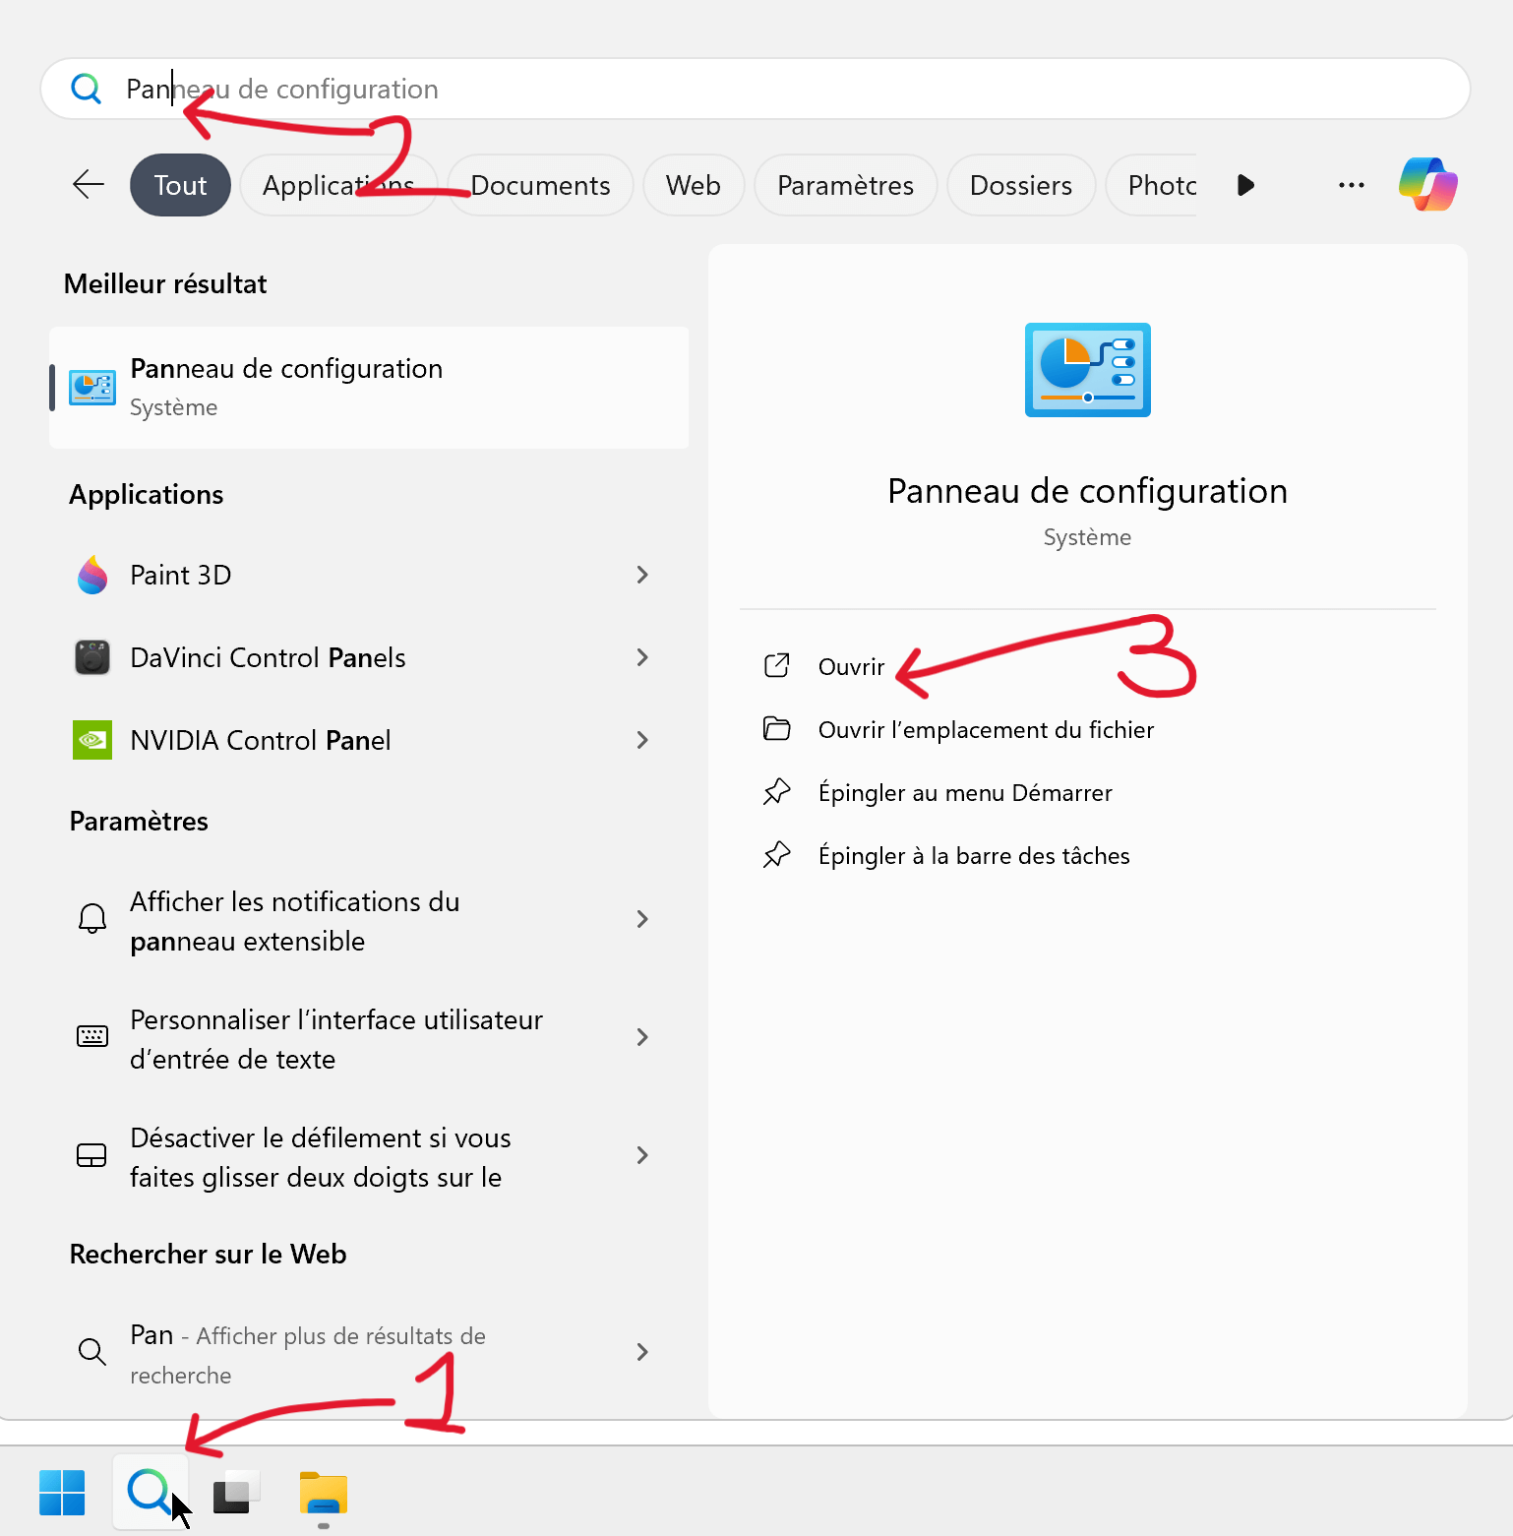Open Task View on the taskbar
This screenshot has height=1536, width=1513.
[235, 1492]
